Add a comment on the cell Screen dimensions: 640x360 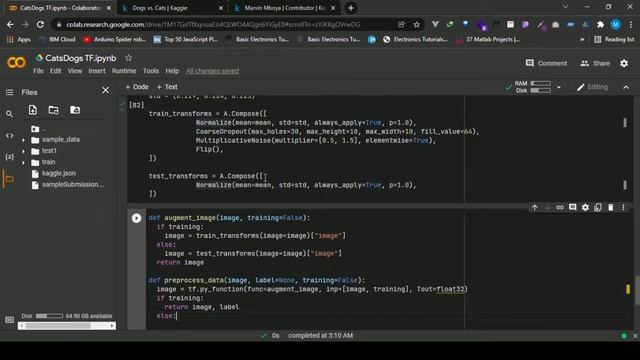click(x=573, y=207)
